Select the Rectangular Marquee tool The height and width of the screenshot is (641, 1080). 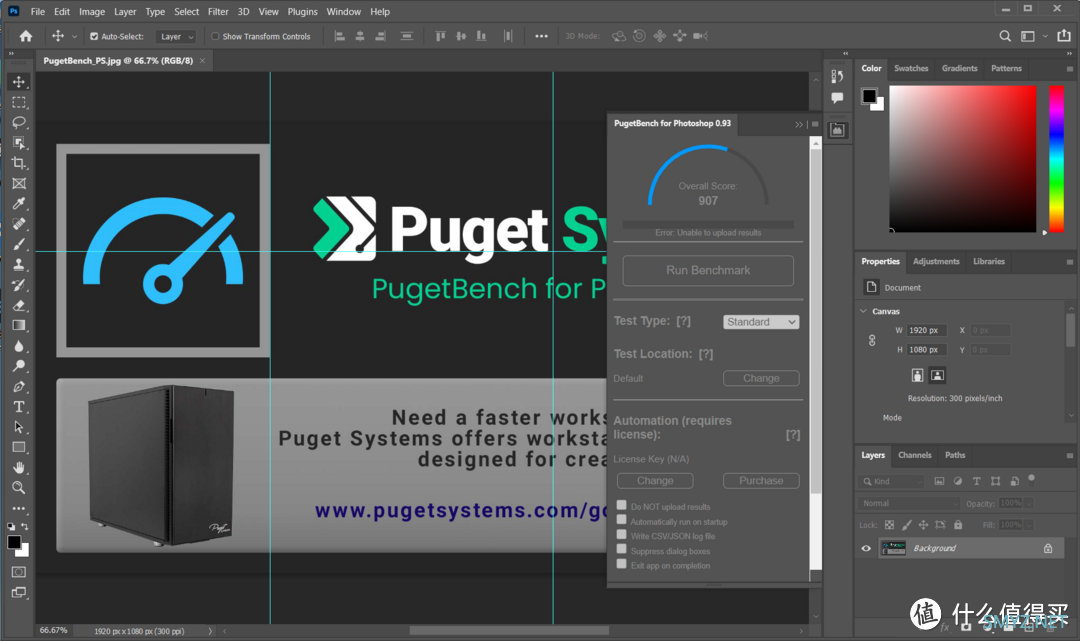pyautogui.click(x=19, y=103)
